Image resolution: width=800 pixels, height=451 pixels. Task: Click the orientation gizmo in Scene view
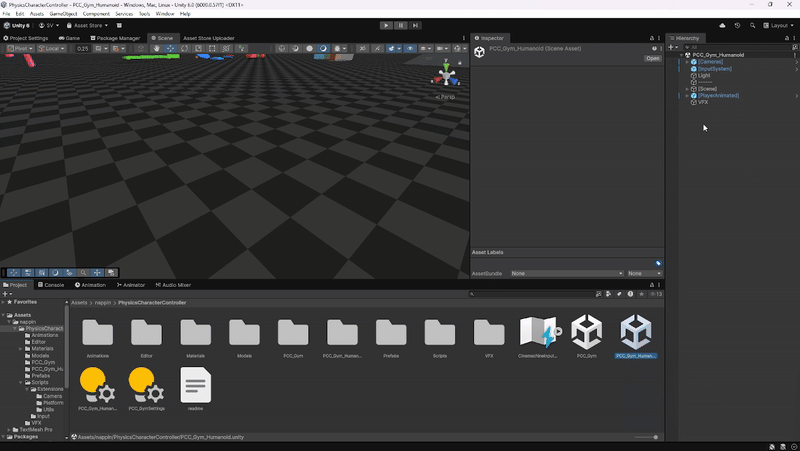point(446,78)
